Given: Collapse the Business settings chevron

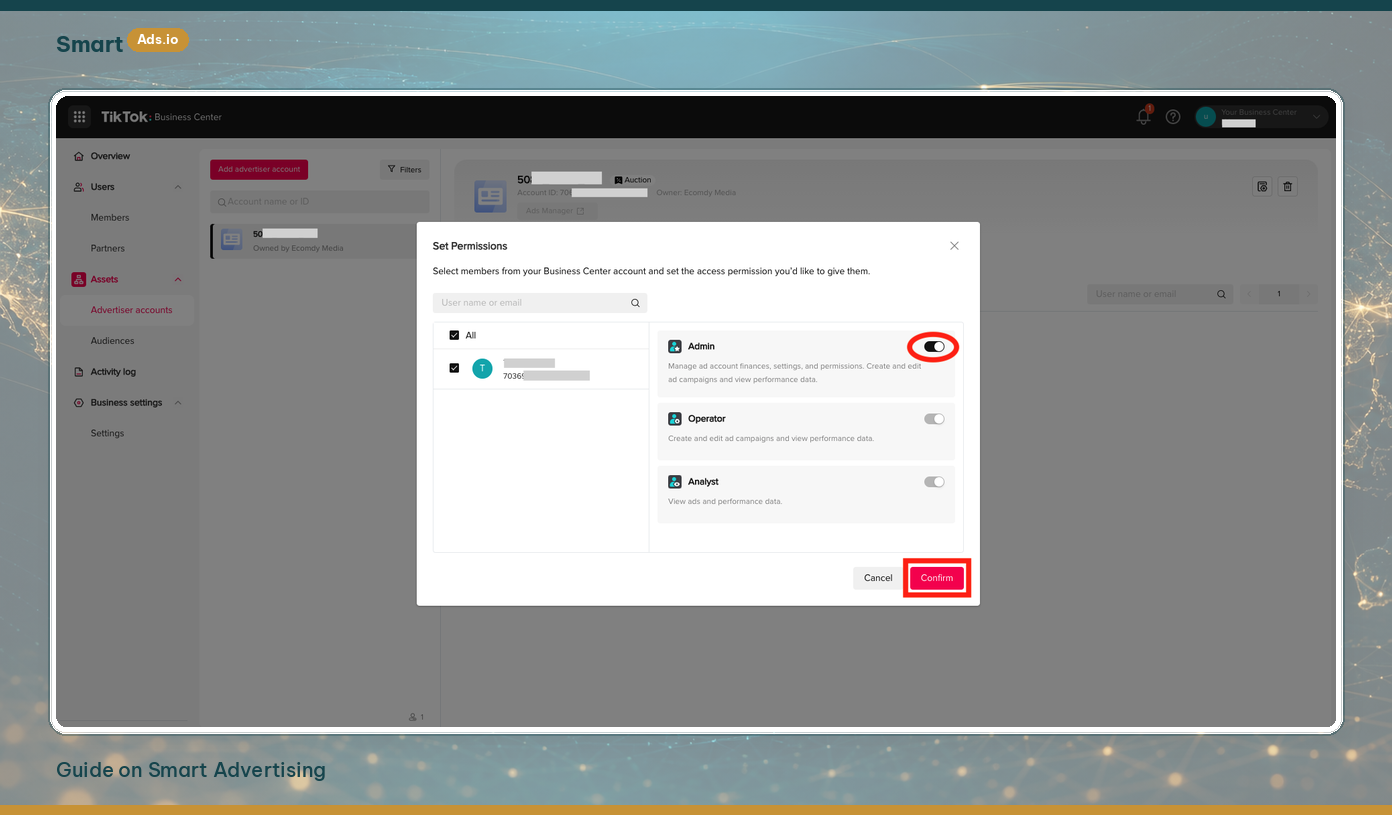Looking at the screenshot, I should pos(178,403).
